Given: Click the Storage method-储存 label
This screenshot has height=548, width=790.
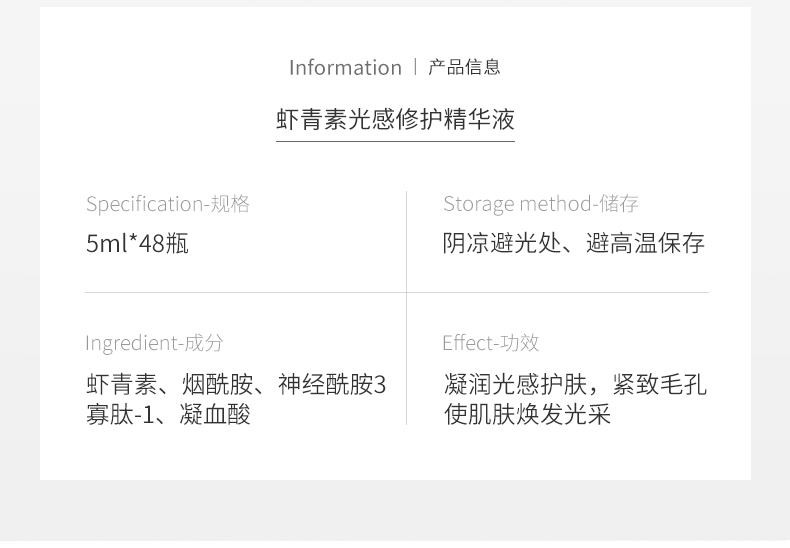Looking at the screenshot, I should tap(541, 204).
